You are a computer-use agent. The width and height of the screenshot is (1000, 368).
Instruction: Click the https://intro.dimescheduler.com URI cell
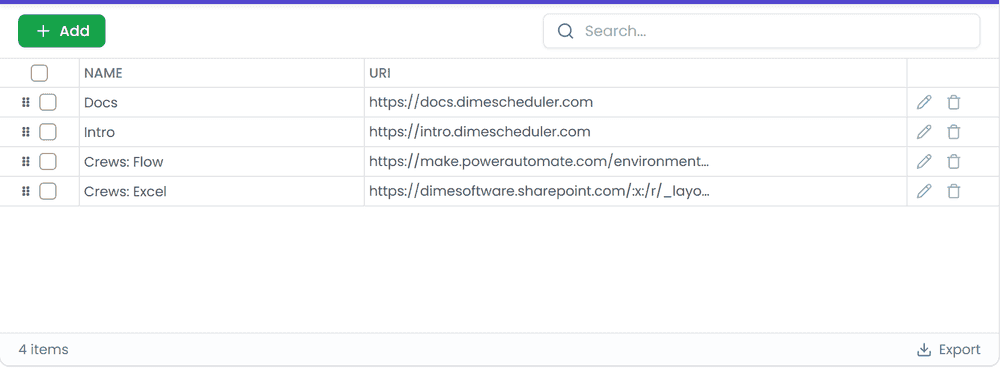tap(635, 132)
